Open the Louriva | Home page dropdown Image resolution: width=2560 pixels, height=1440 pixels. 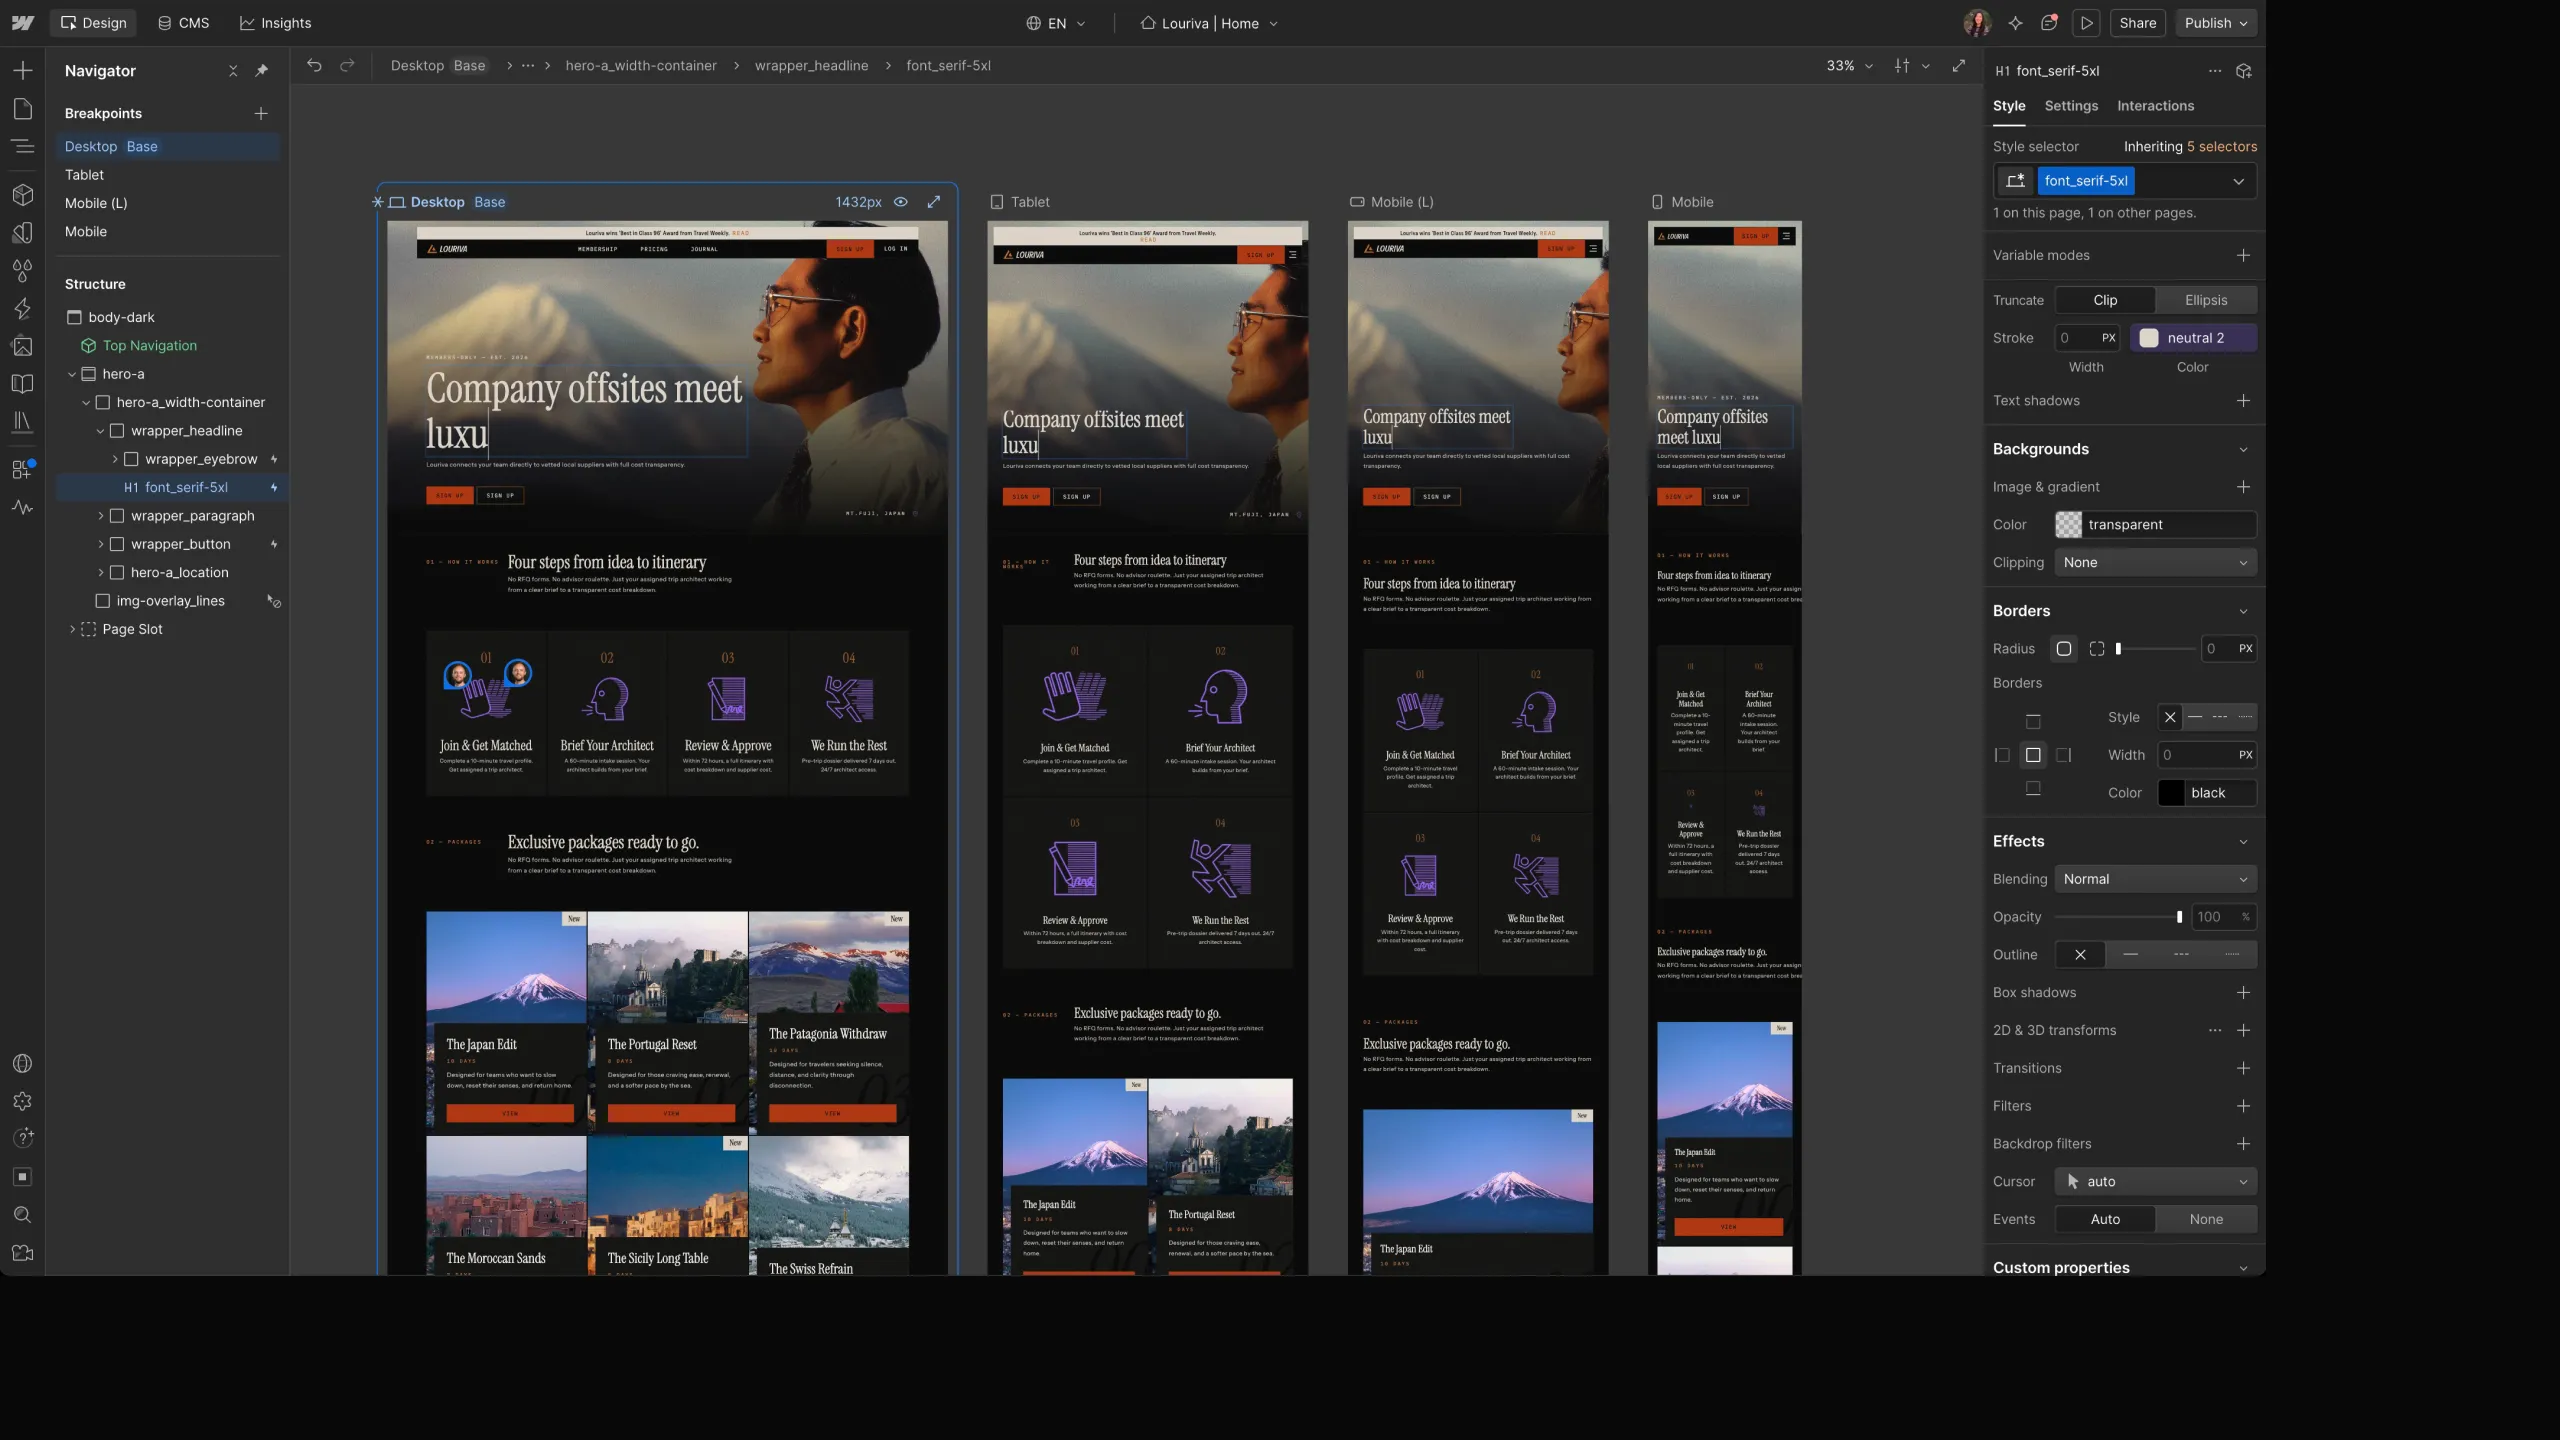point(1209,23)
